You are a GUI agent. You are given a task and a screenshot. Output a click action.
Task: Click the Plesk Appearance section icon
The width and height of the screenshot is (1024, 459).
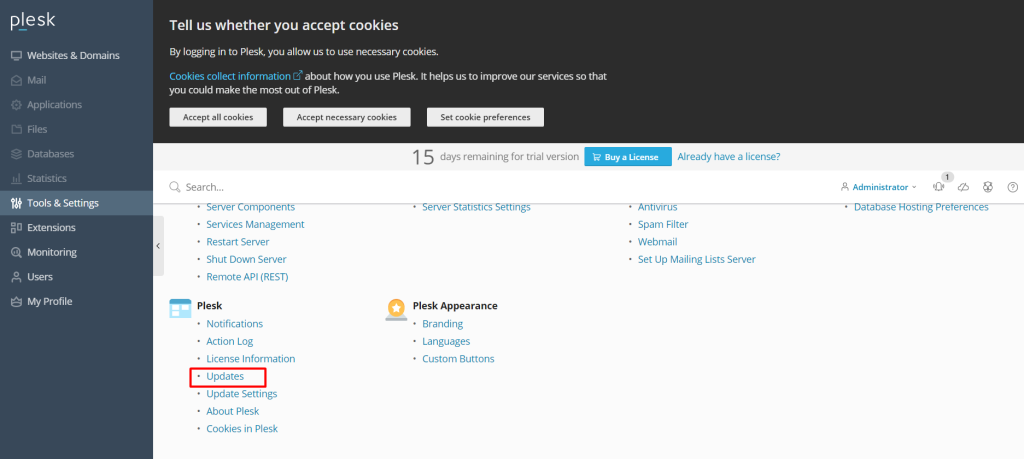396,309
